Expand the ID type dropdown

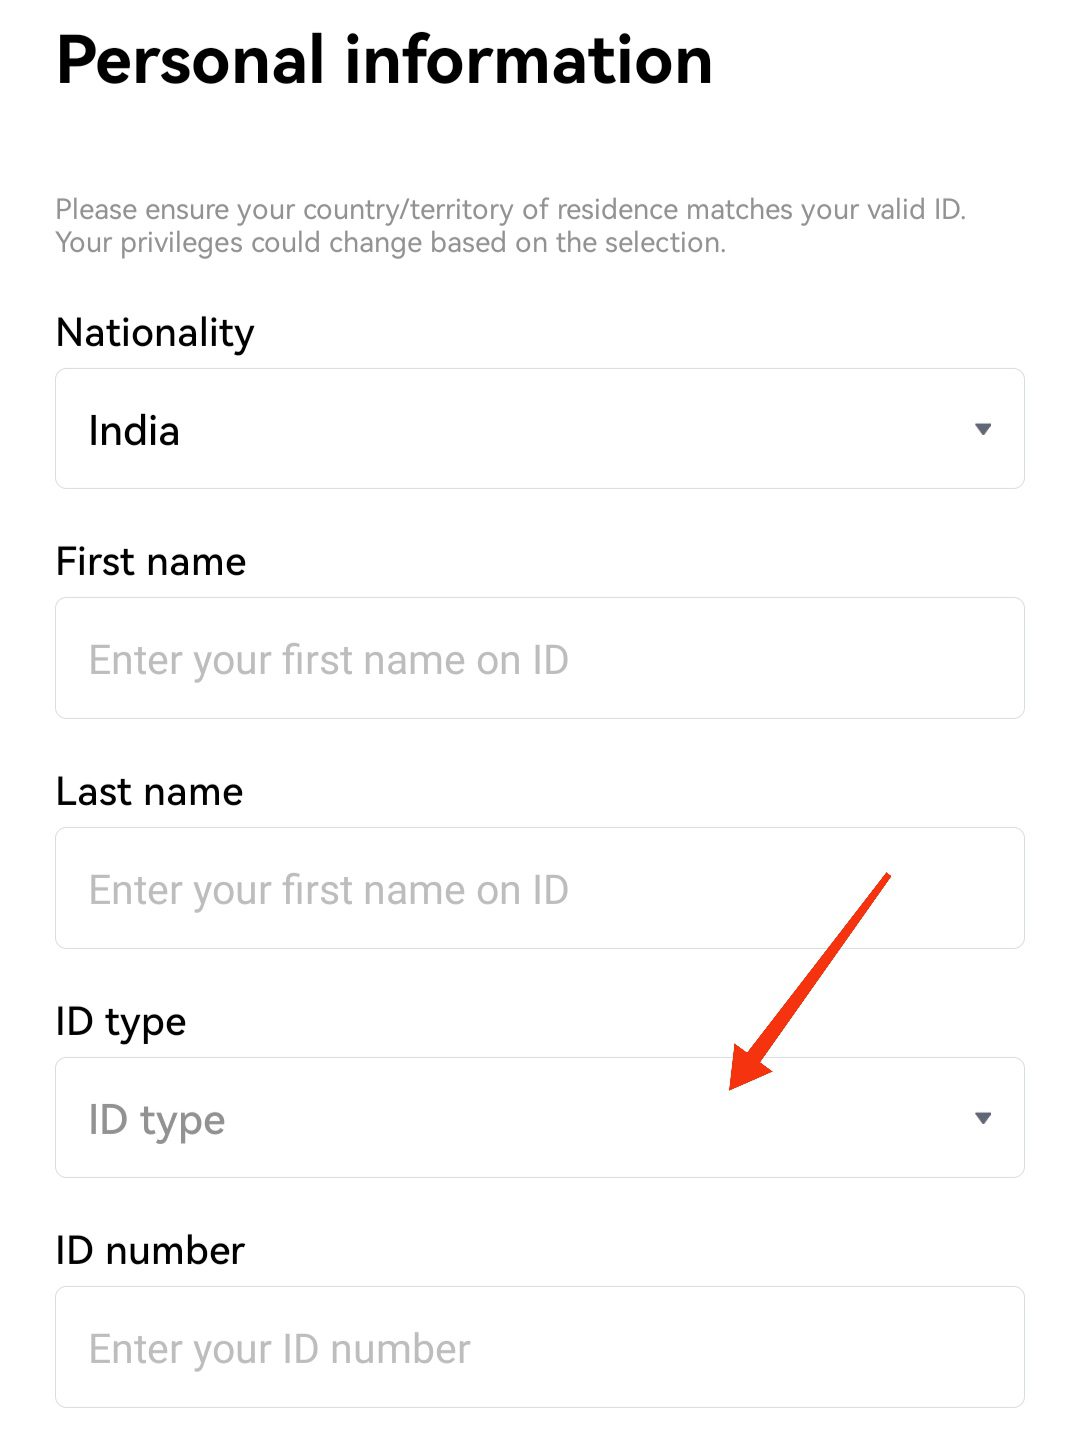pyautogui.click(x=540, y=1118)
